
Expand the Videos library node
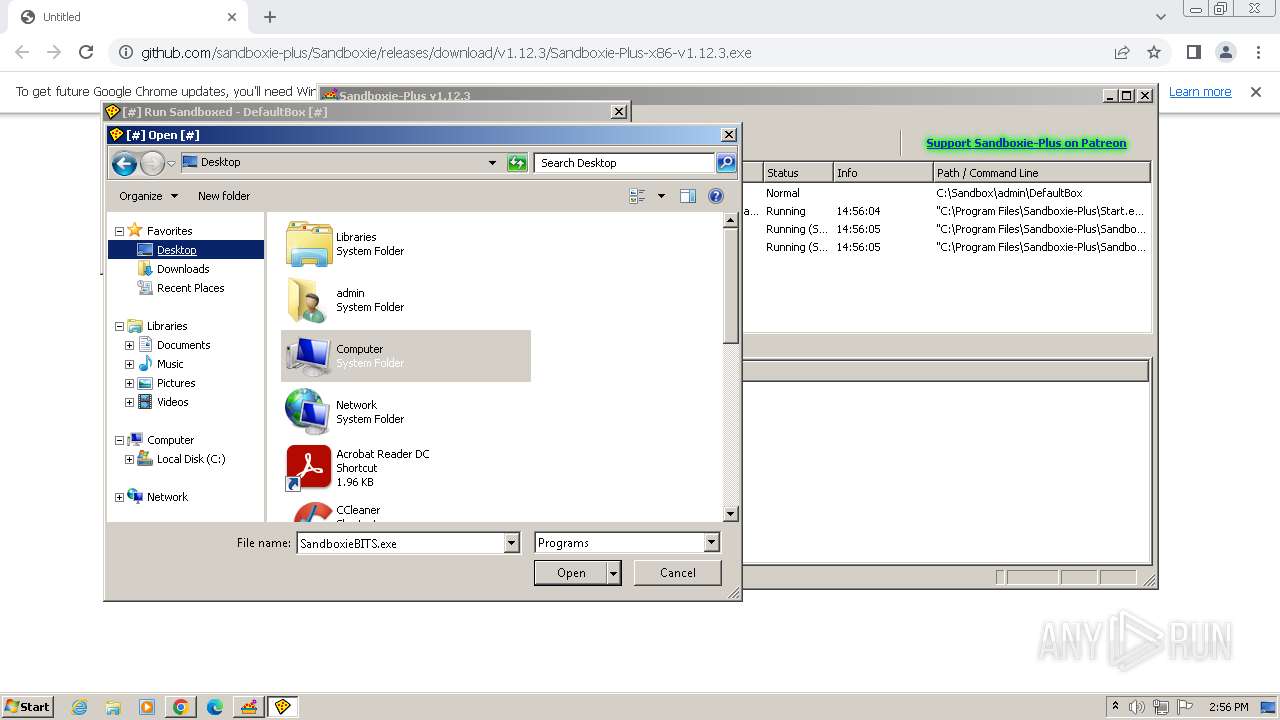coord(129,402)
